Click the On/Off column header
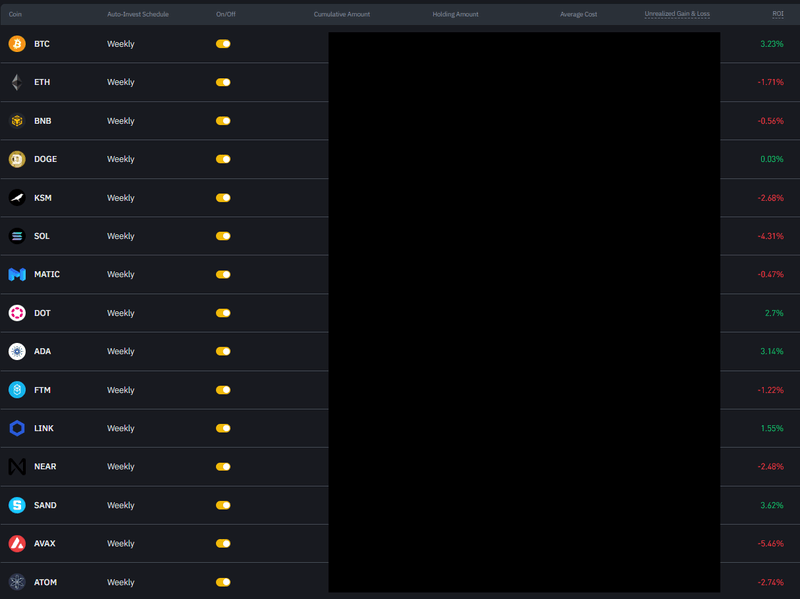This screenshot has width=800, height=599. 226,14
